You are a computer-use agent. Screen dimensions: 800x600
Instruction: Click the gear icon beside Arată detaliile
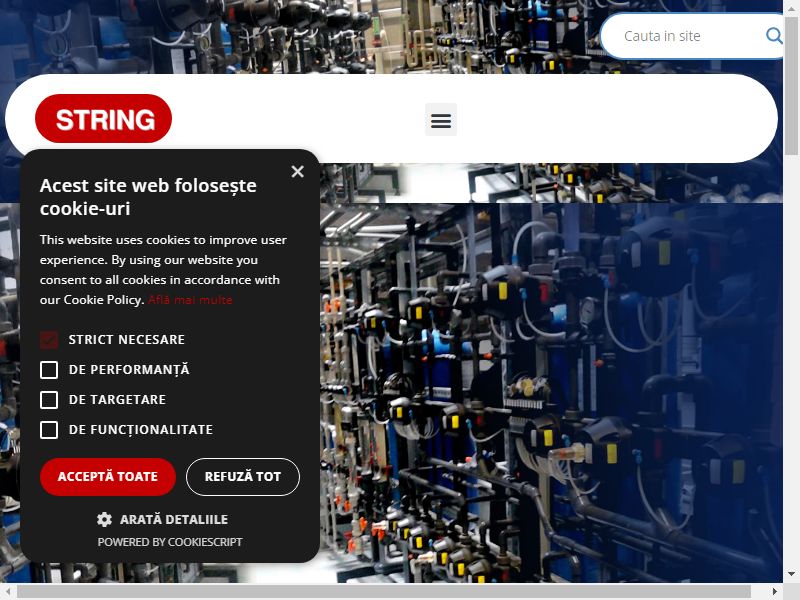[105, 519]
